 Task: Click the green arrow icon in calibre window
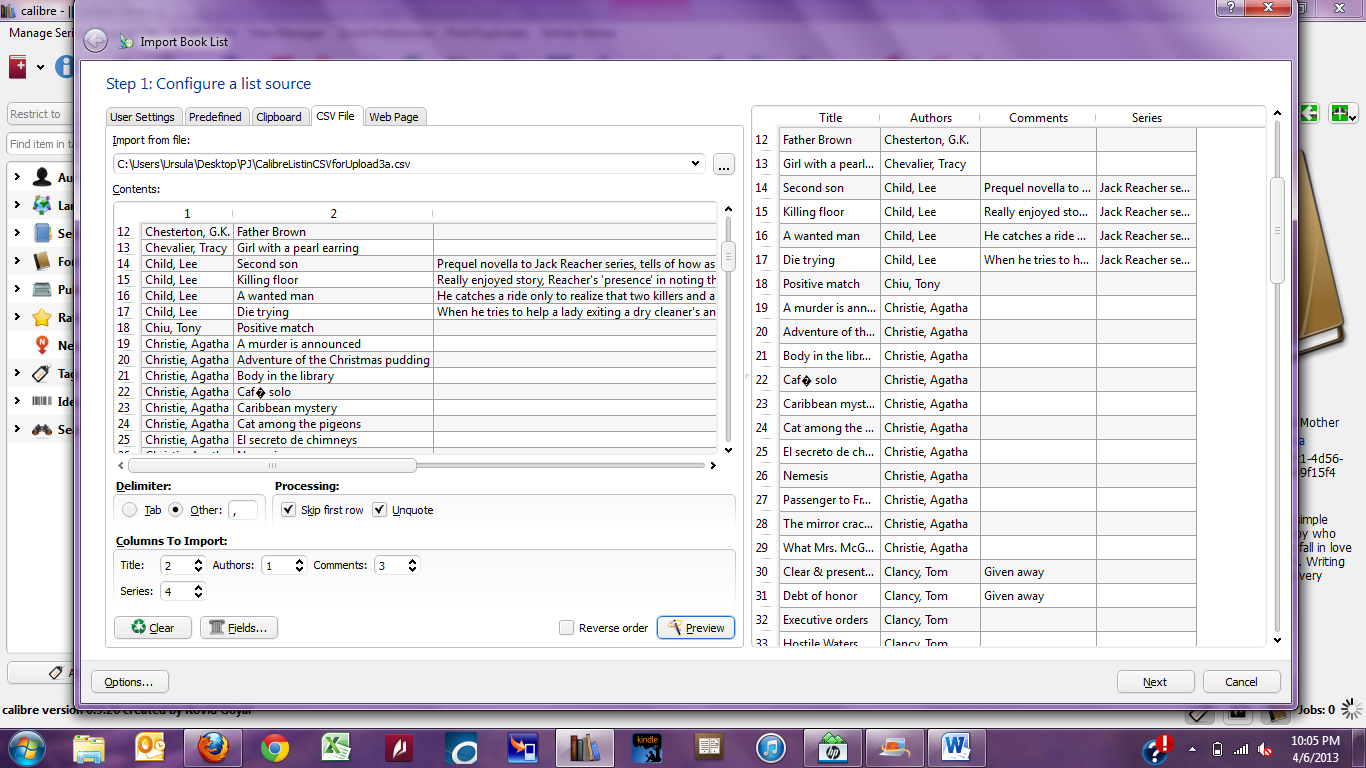[1309, 114]
